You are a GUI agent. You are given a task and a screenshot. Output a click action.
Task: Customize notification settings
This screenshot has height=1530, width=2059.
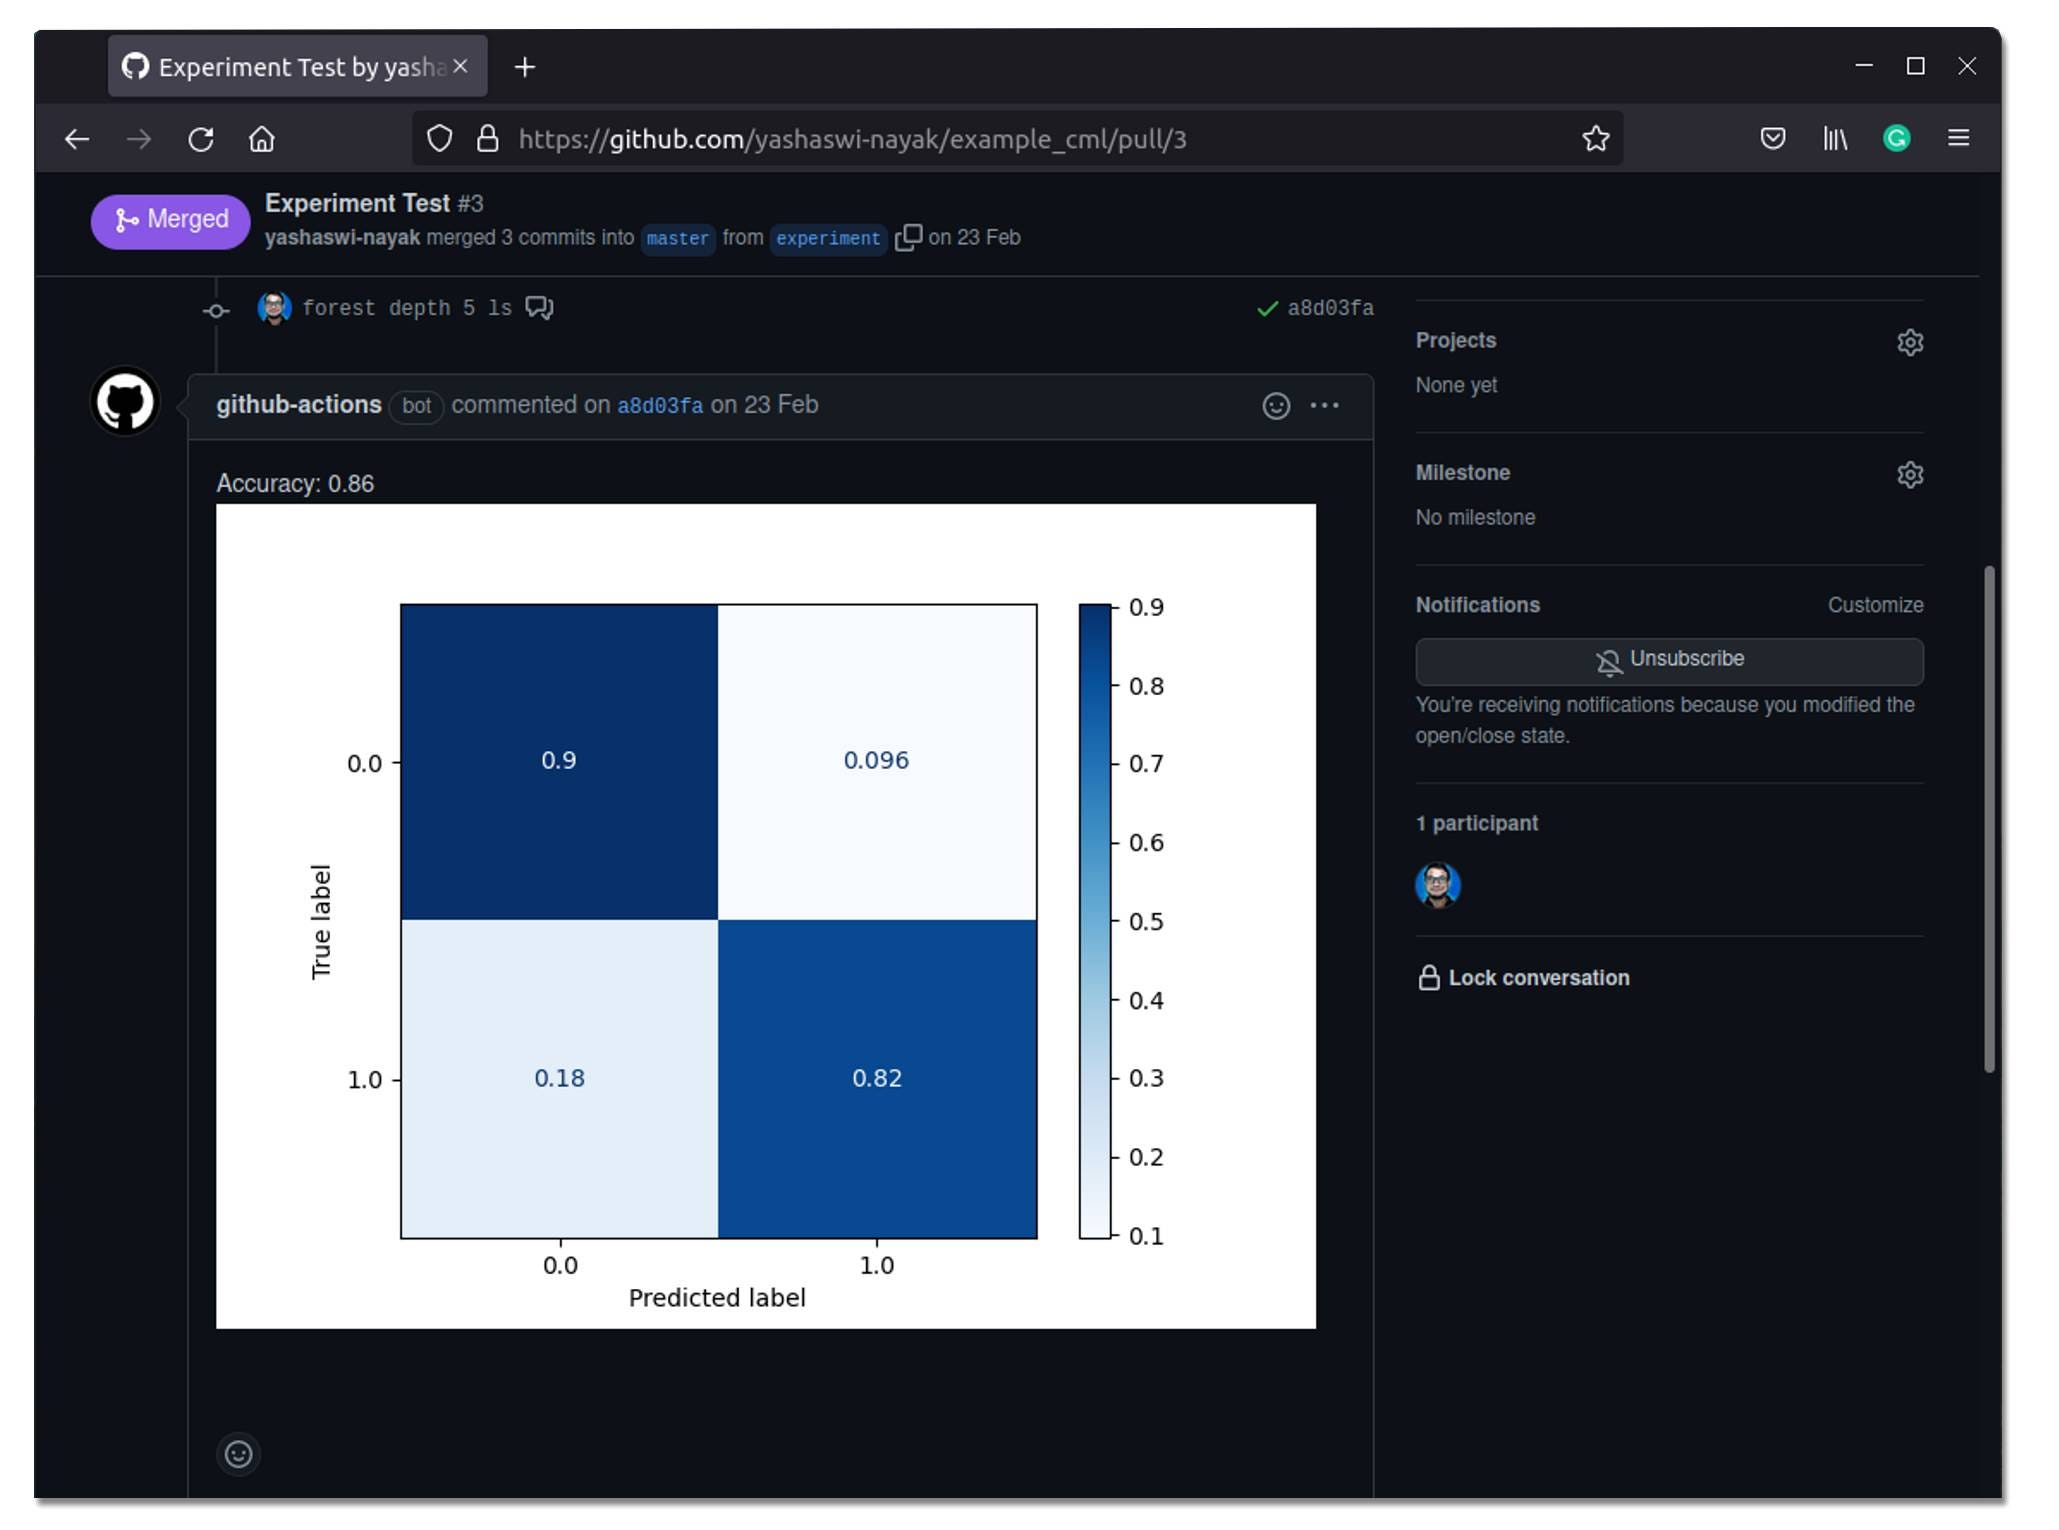(1874, 605)
